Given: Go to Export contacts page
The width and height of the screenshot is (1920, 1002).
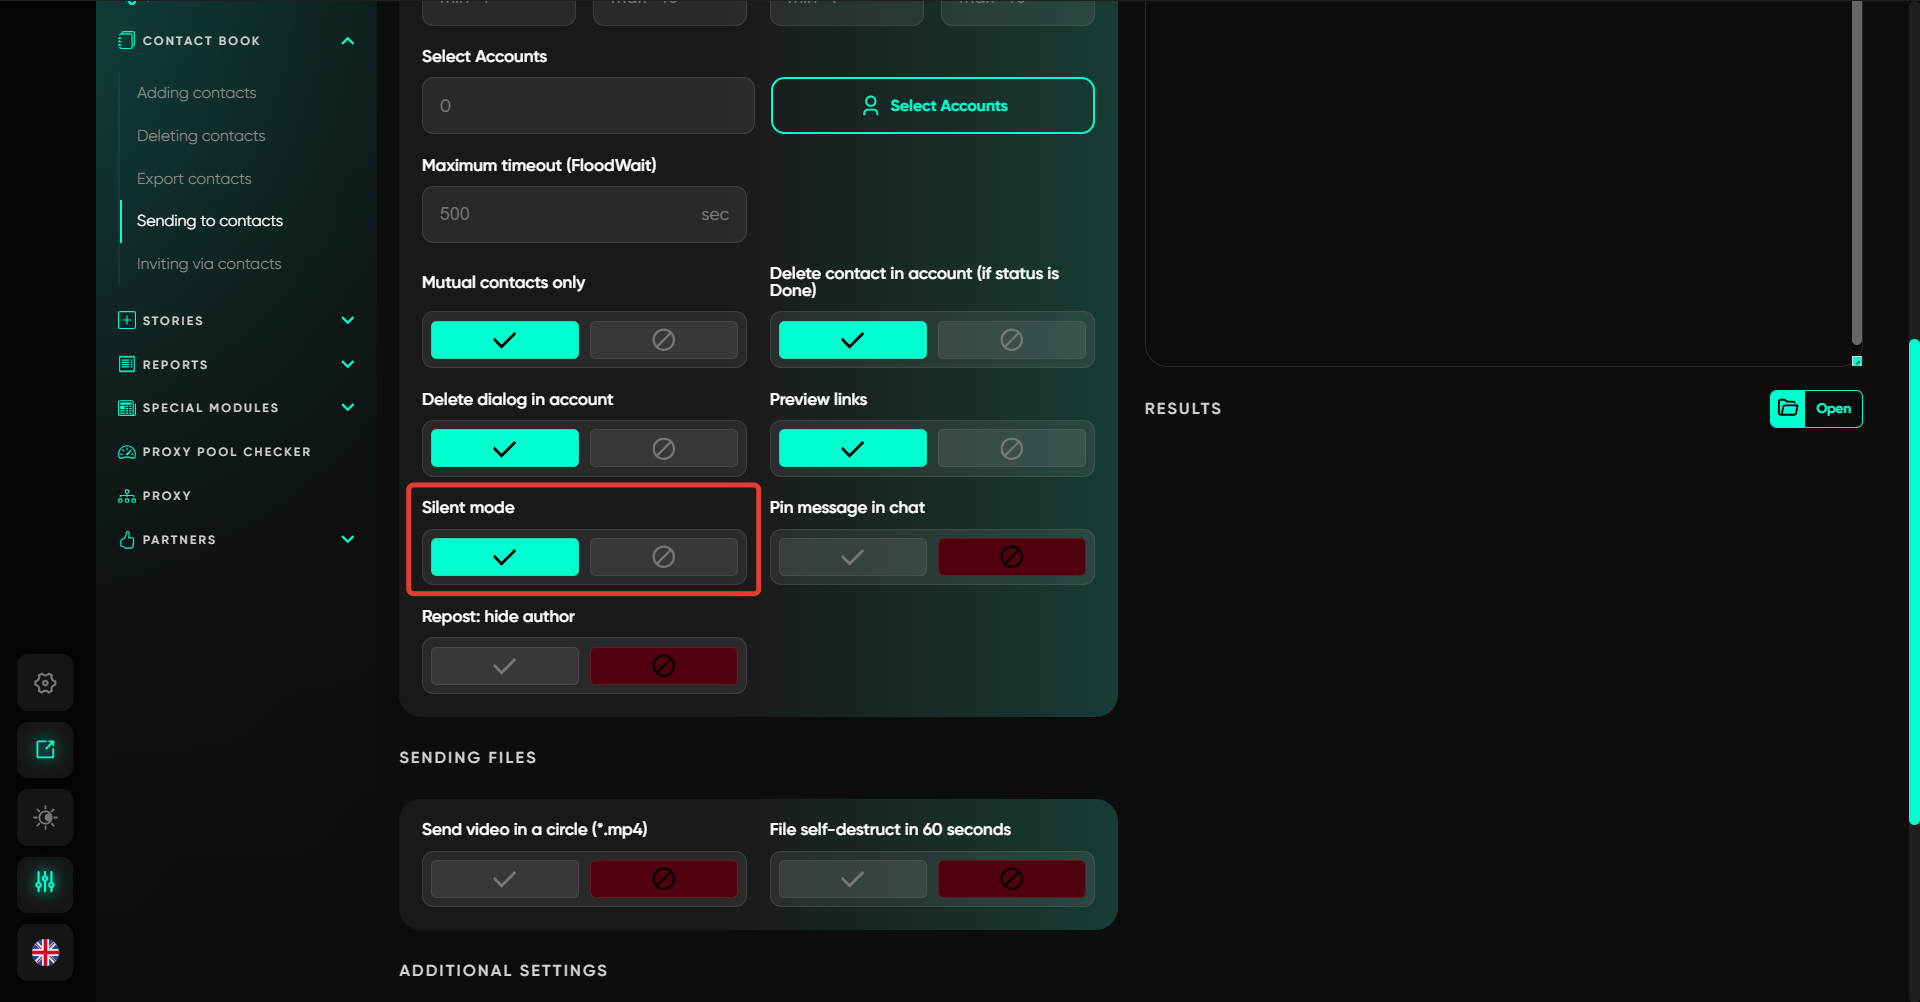Looking at the screenshot, I should 194,179.
